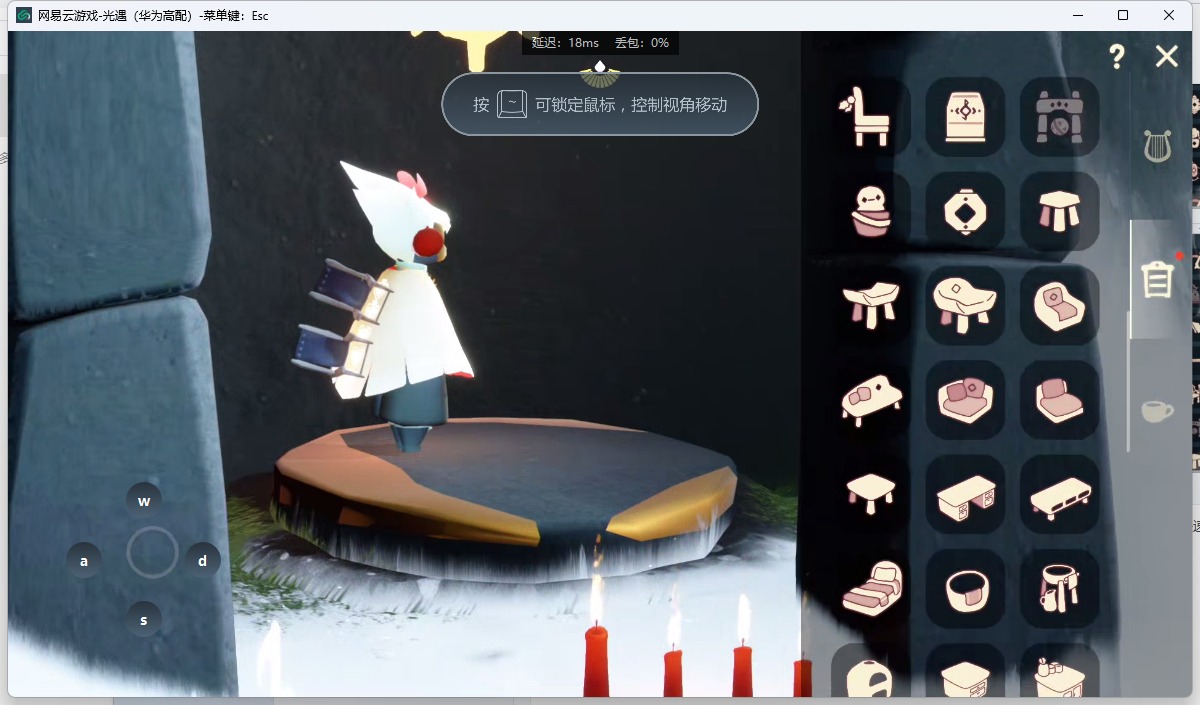
Task: Select the bed prop
Action: 871,588
